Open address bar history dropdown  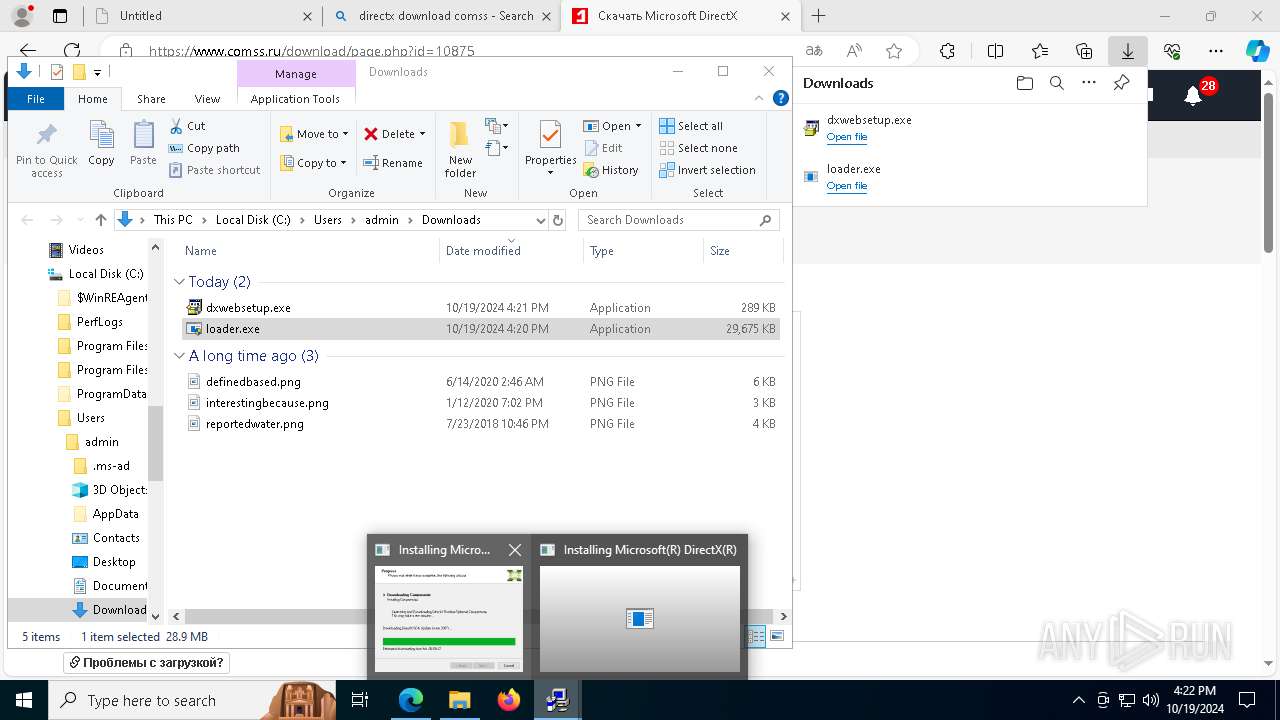pos(541,220)
